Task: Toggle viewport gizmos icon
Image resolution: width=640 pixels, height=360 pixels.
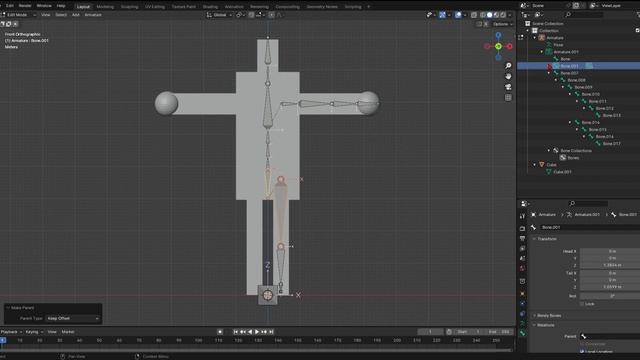Action: pyautogui.click(x=442, y=15)
